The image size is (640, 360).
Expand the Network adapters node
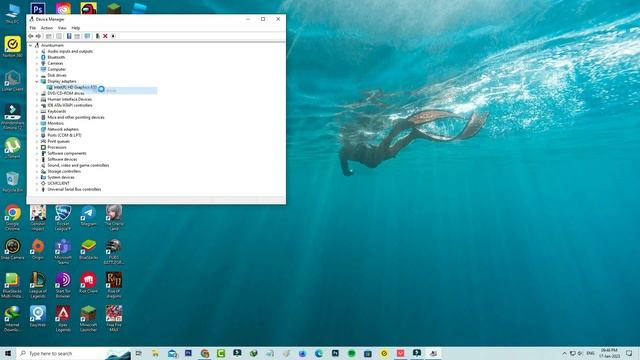pos(37,129)
